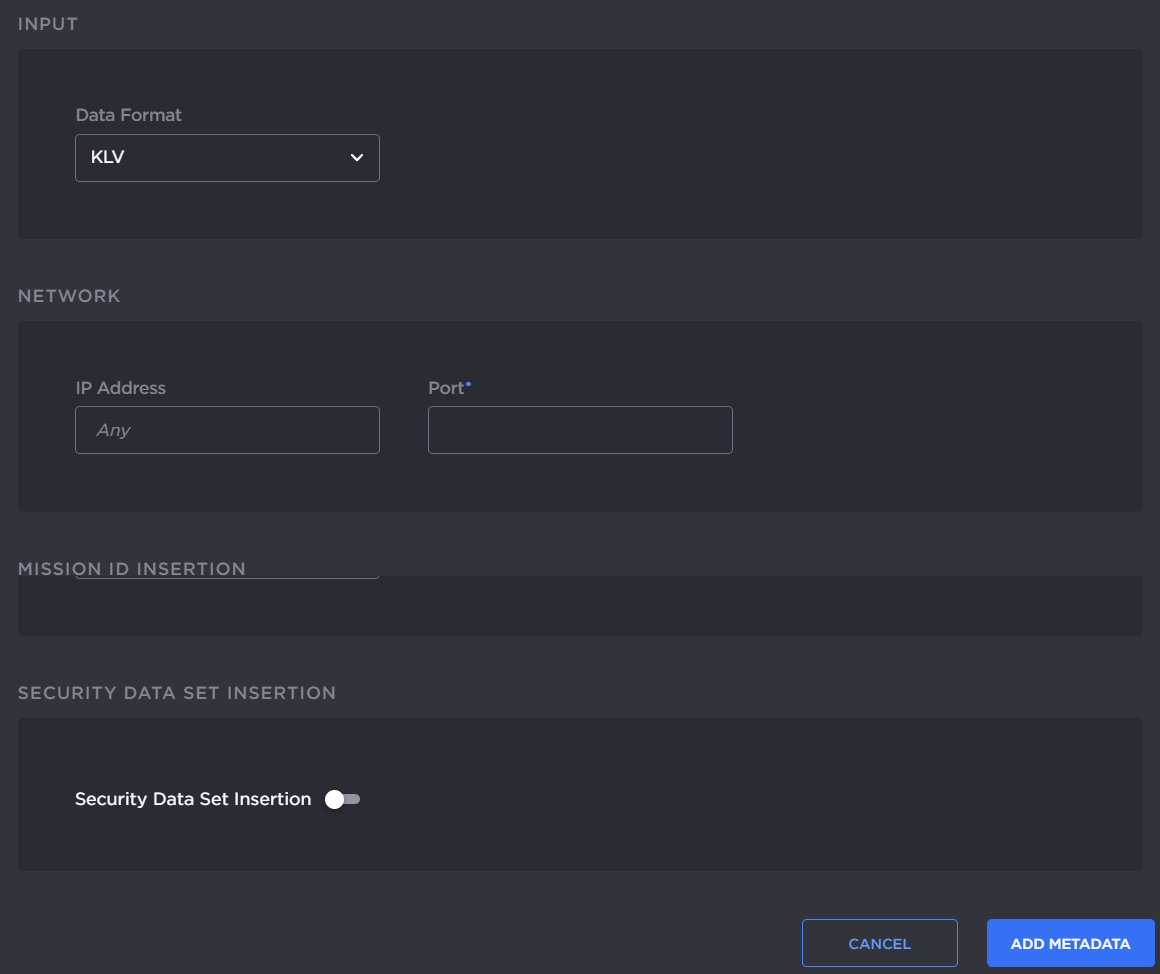Click the Port label above the field
The height and width of the screenshot is (974, 1160).
pos(446,388)
